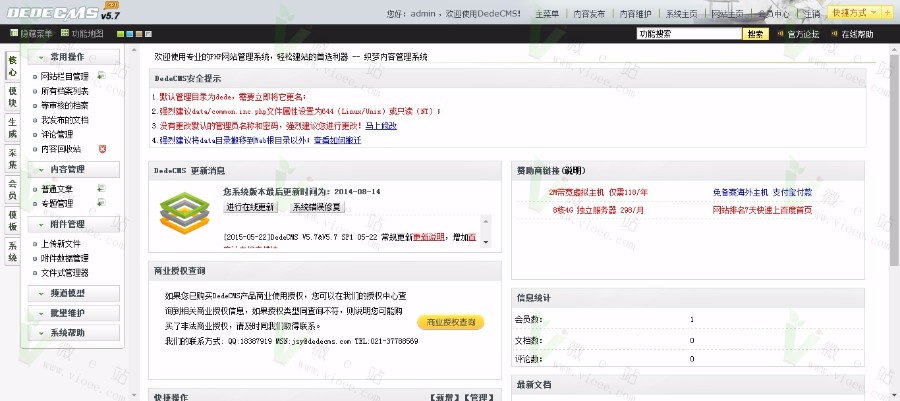The height and width of the screenshot is (401, 900).
Task: Click the 功能搜索 search input field
Action: [x=689, y=34]
